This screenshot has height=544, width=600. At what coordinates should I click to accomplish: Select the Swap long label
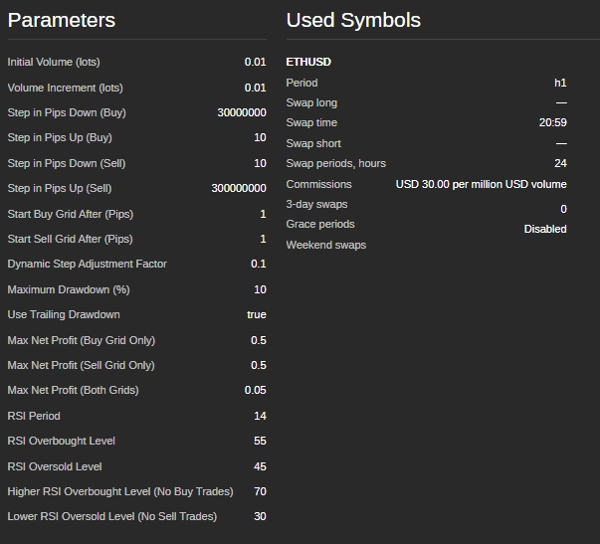point(311,103)
